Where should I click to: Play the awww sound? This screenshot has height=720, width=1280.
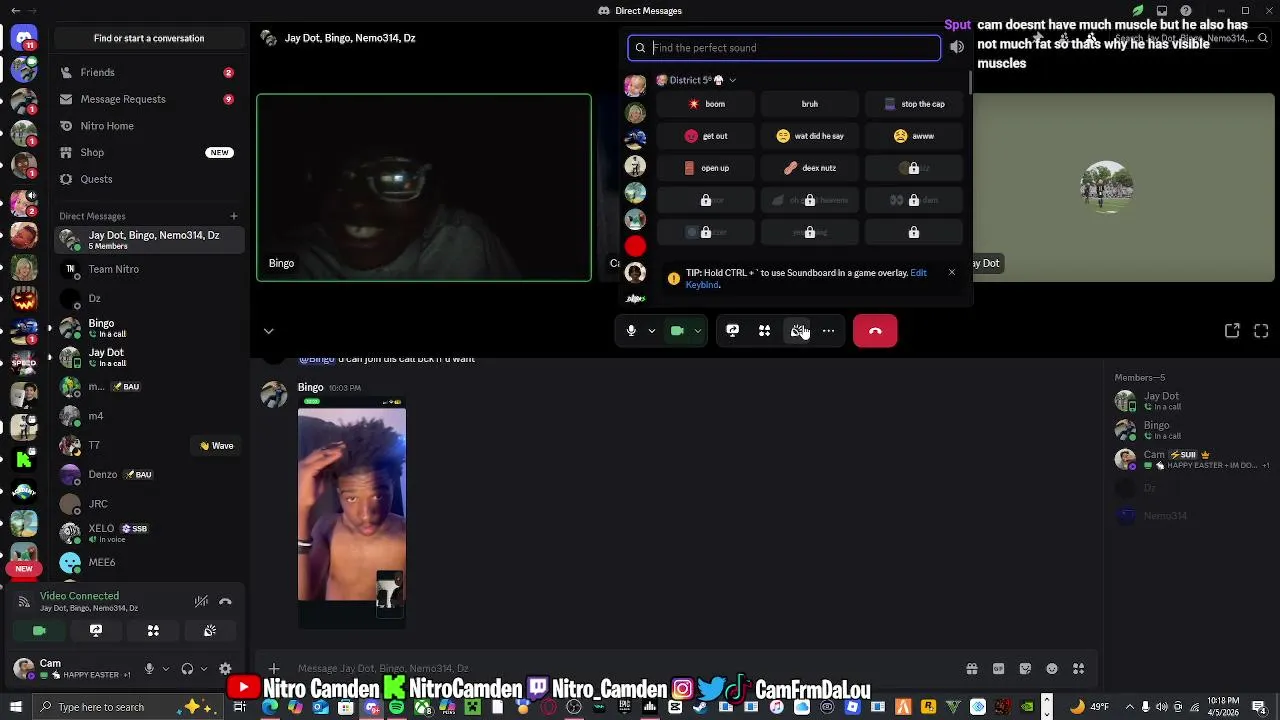(x=914, y=136)
